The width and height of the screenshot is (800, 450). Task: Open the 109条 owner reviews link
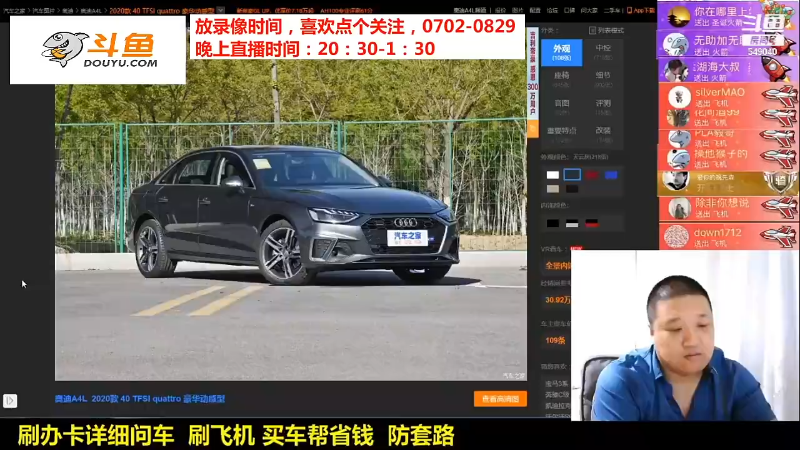click(555, 340)
